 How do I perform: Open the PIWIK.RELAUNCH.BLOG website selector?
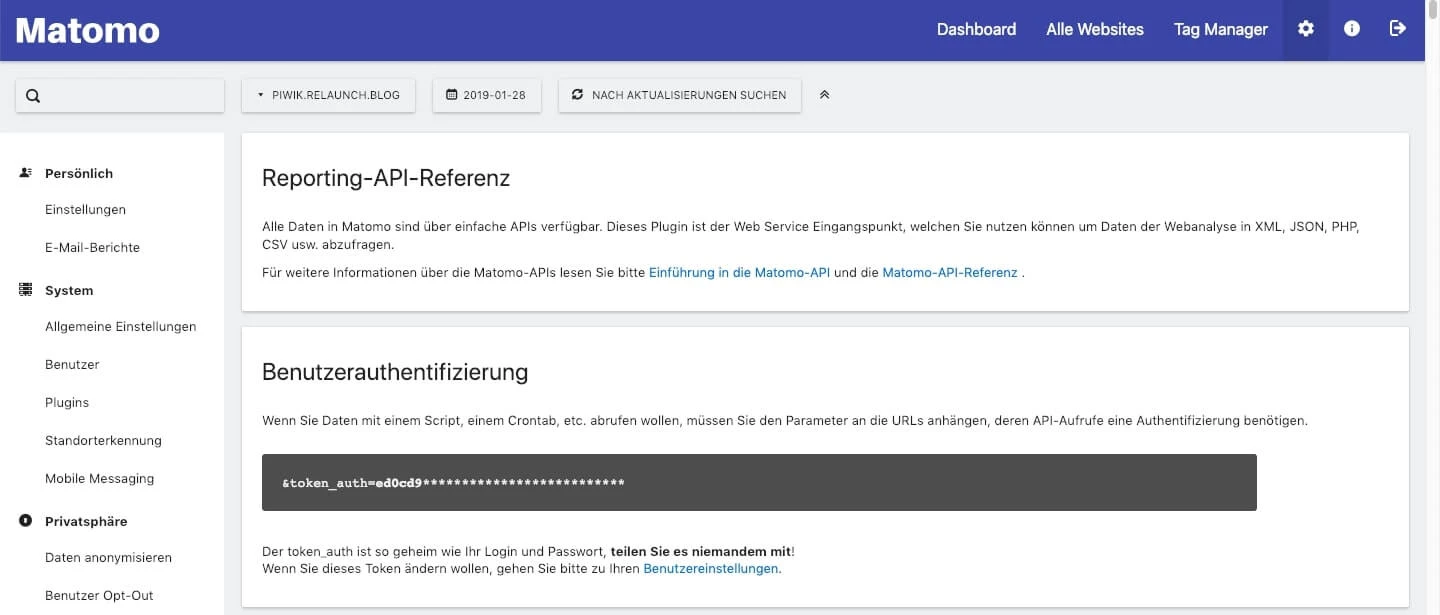[x=328, y=95]
